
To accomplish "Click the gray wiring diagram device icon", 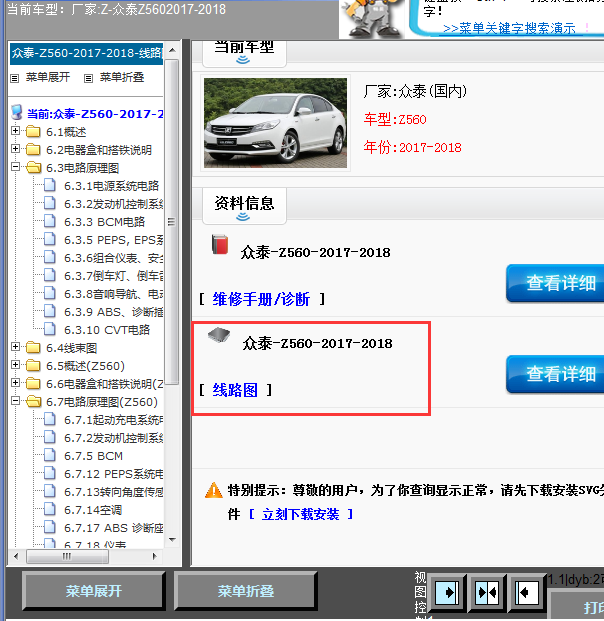I will pos(219,335).
